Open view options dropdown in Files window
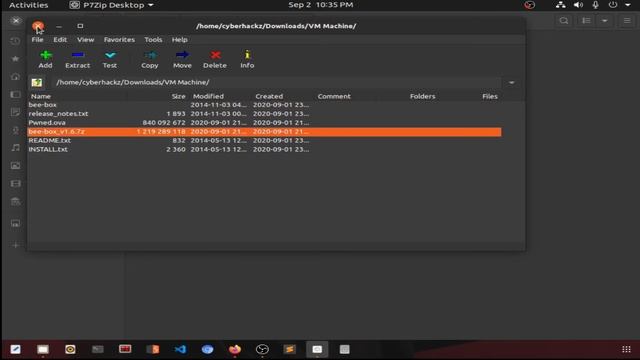The width and height of the screenshot is (640, 360). tap(604, 21)
